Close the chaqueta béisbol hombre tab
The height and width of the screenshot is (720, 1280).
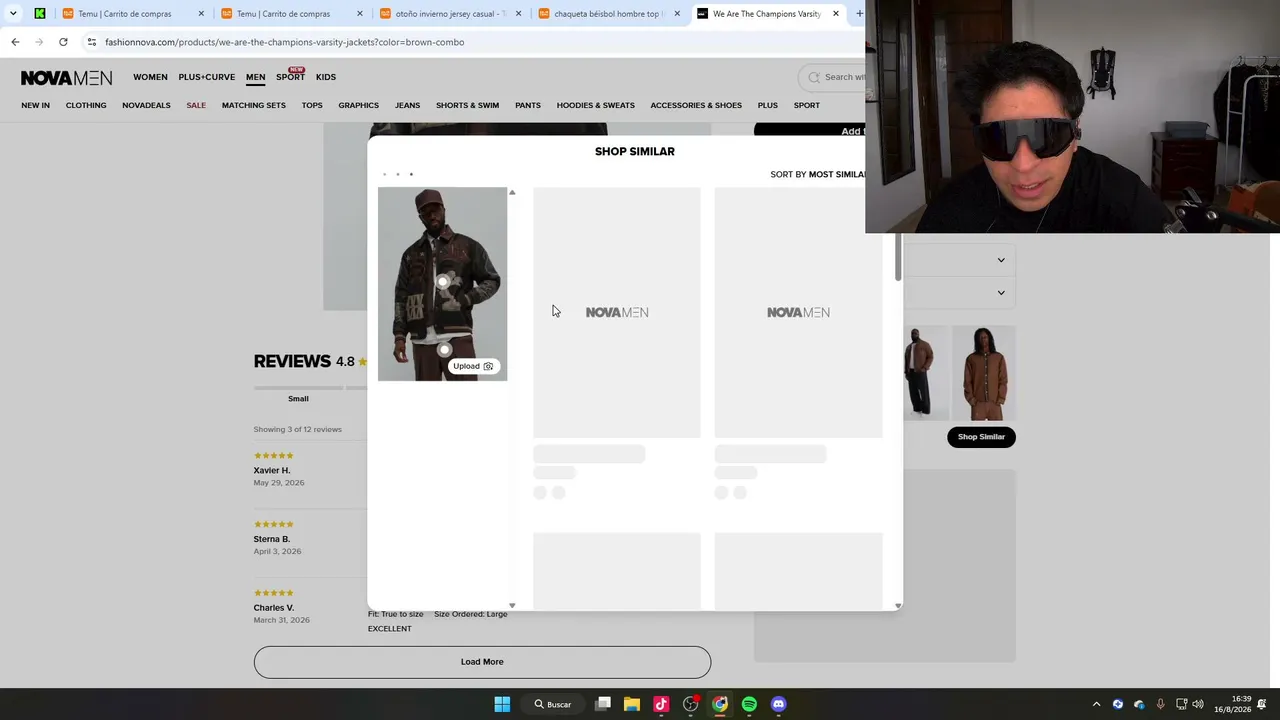coord(677,14)
